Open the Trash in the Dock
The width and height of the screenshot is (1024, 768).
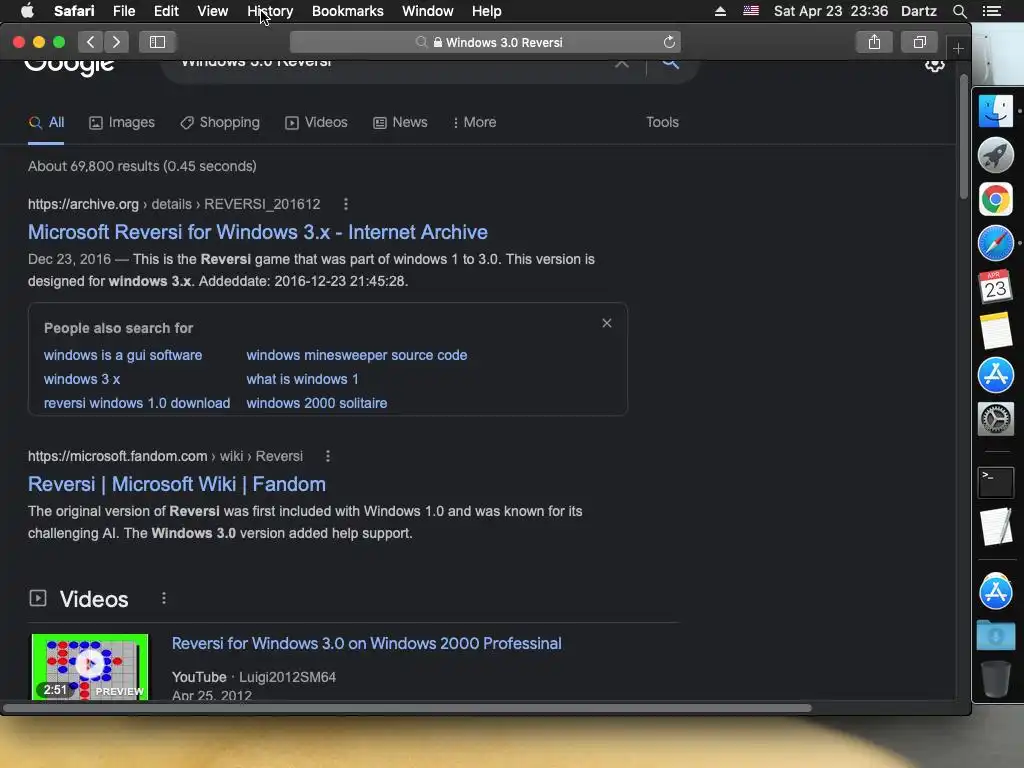click(995, 679)
